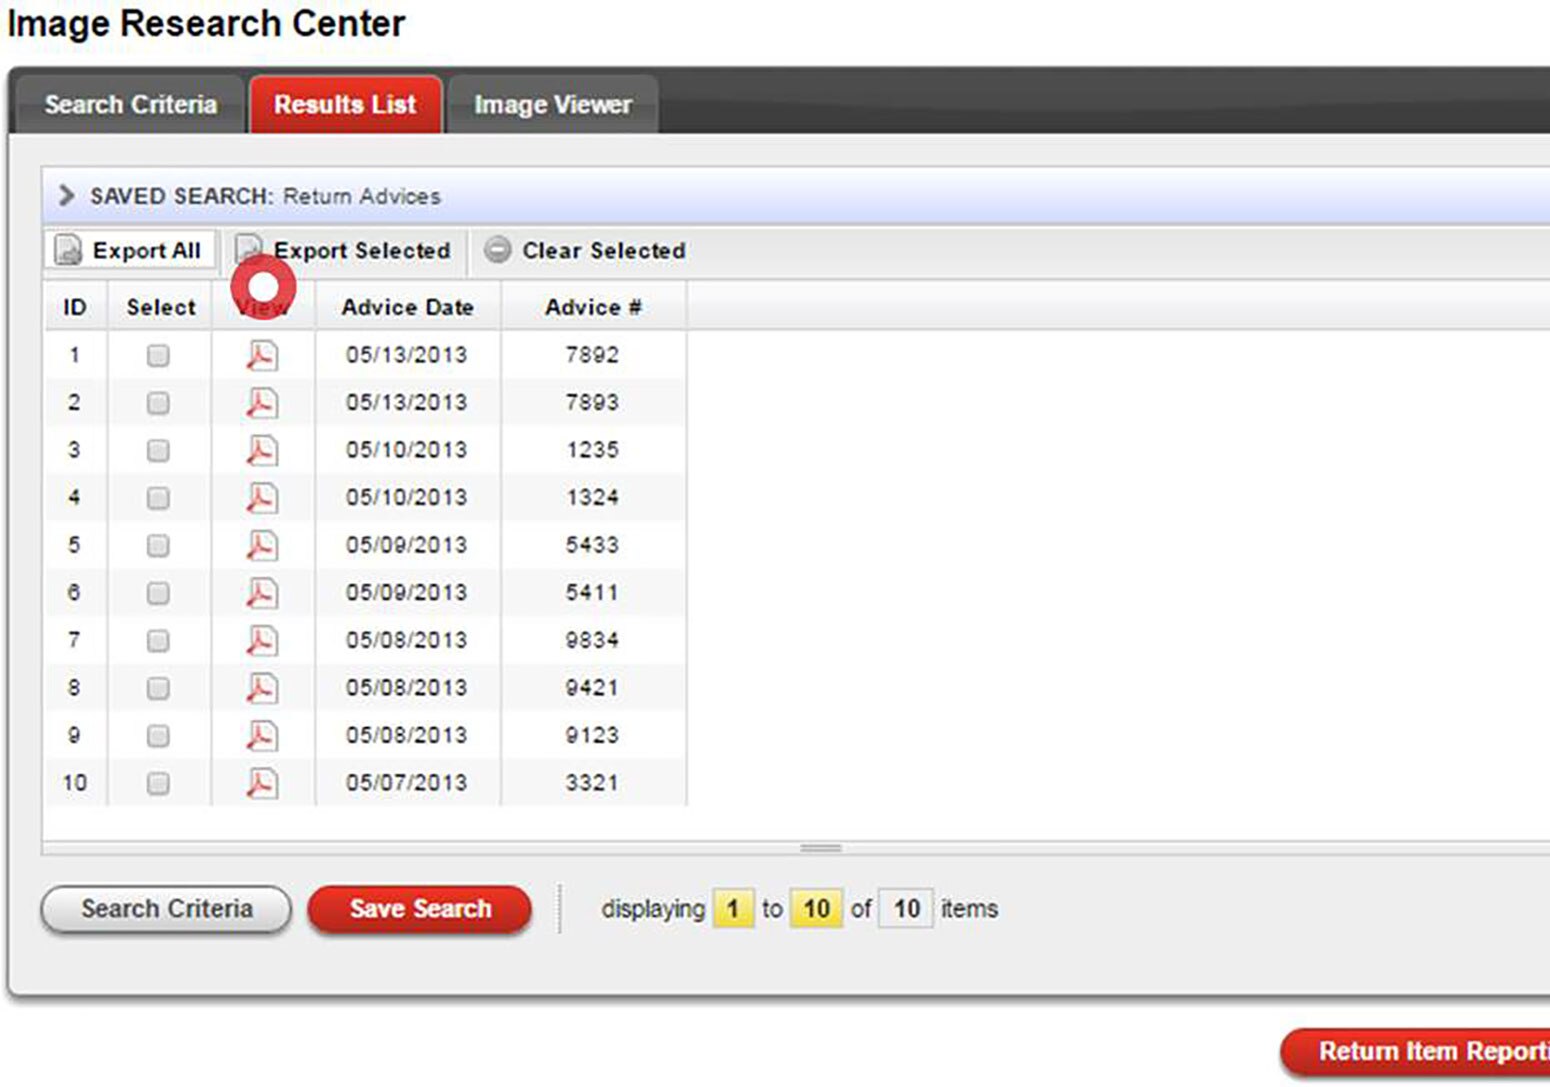Click the horizontal panel resize handle
The image size is (1550, 1087).
(820, 848)
